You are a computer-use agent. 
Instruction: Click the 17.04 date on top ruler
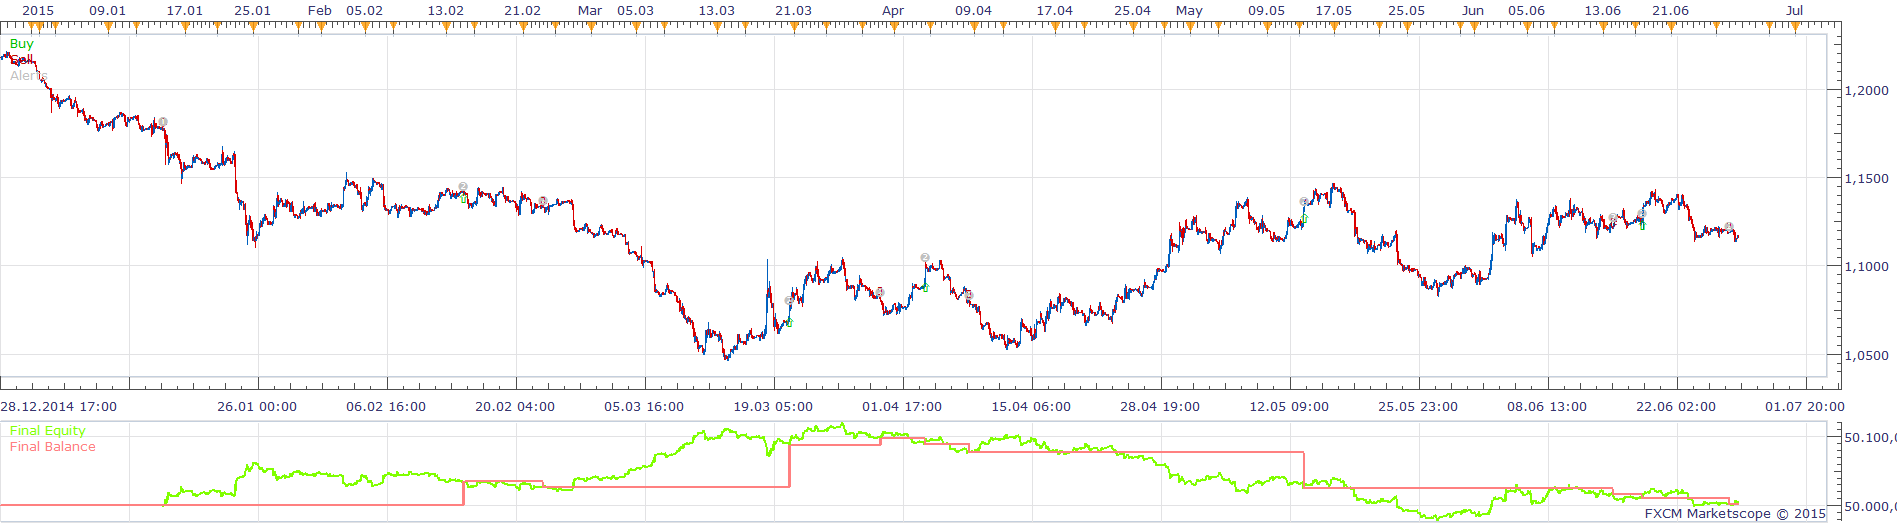point(1054,10)
